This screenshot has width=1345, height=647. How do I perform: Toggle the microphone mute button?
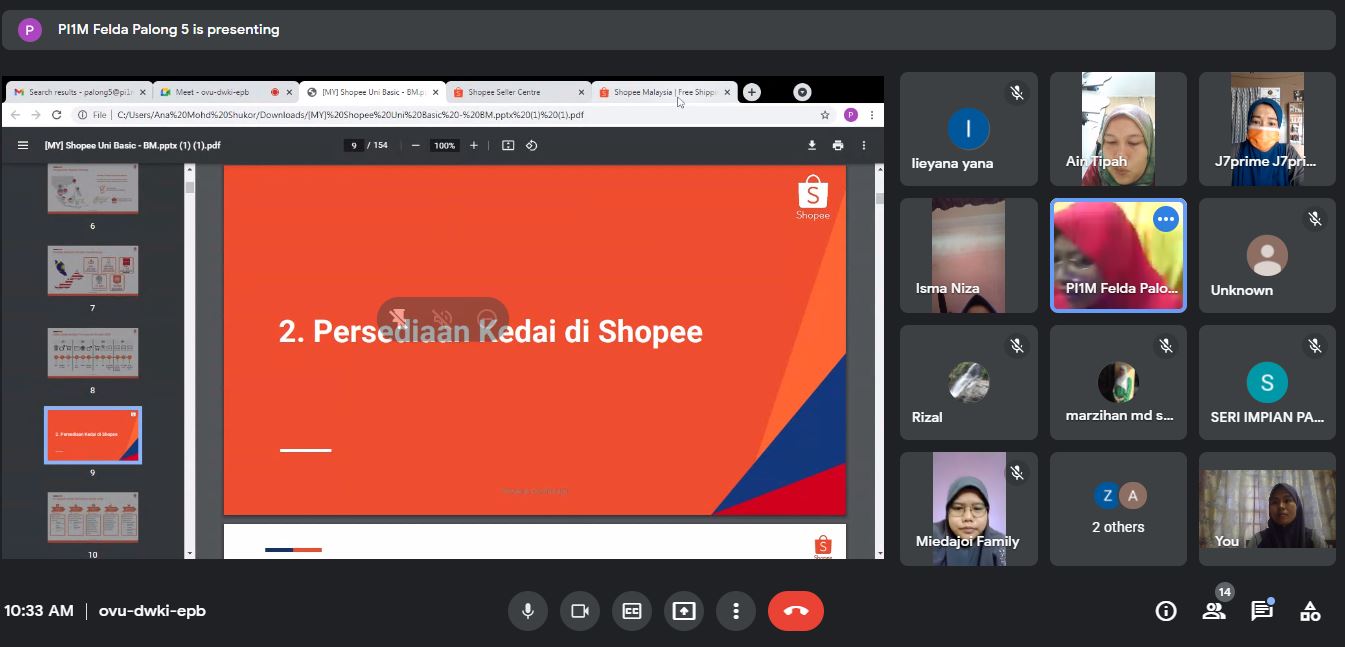[527, 611]
